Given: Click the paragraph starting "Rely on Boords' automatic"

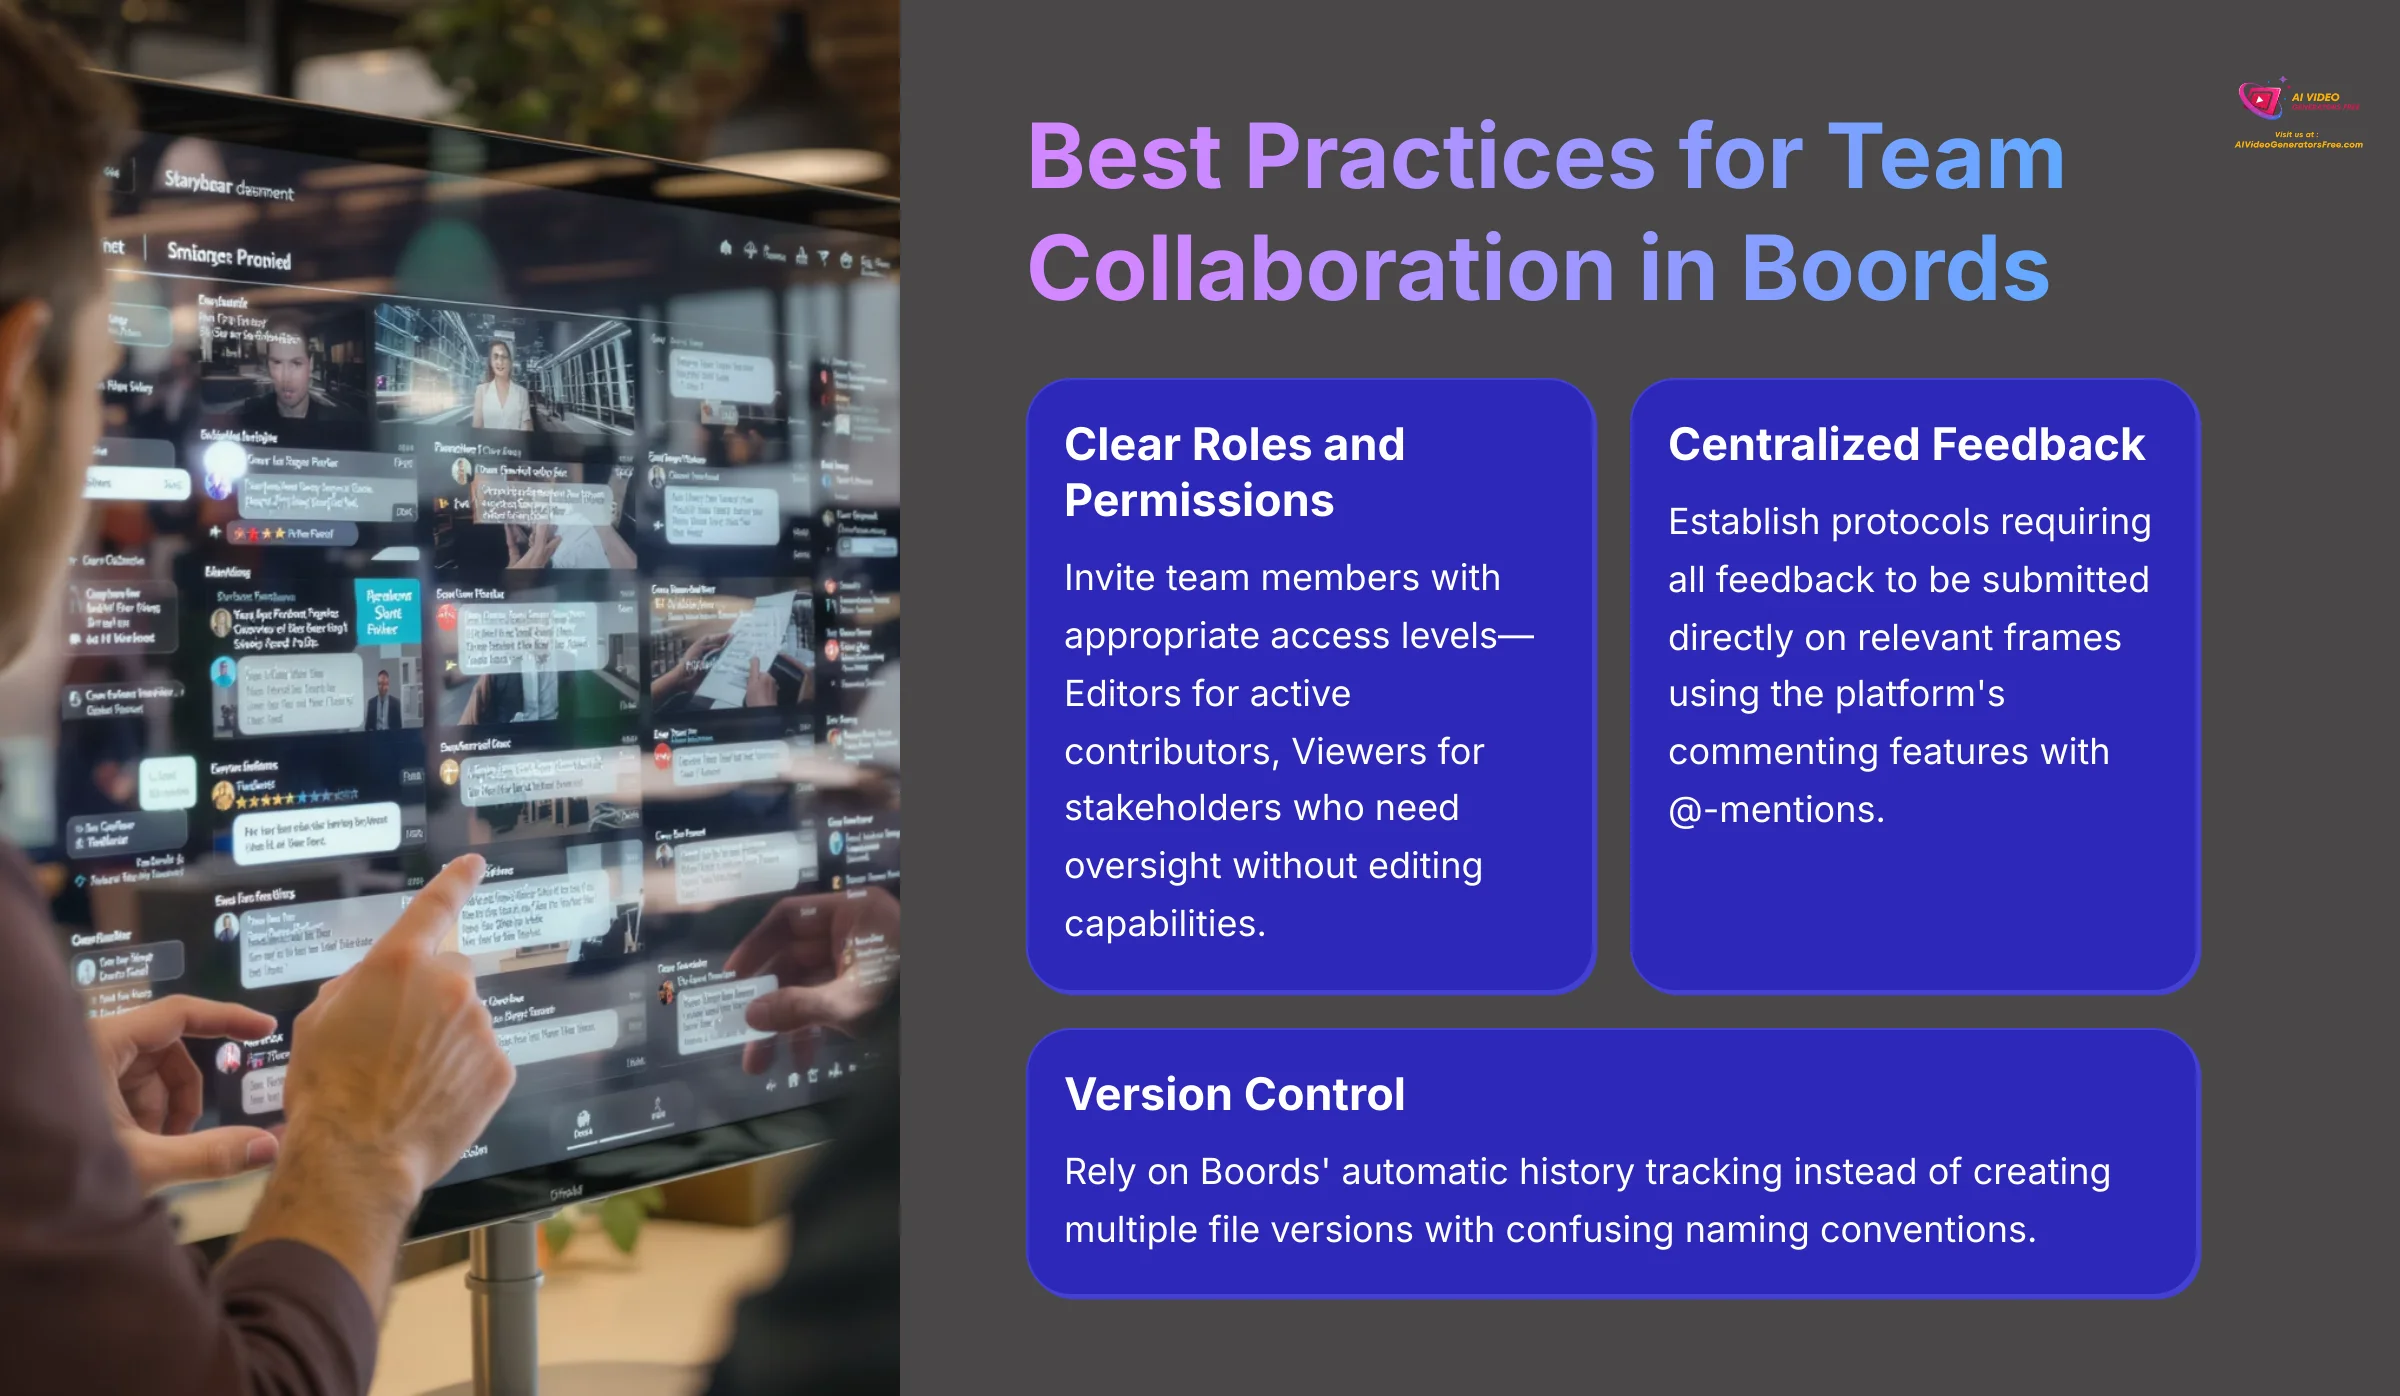Looking at the screenshot, I should (x=1587, y=1200).
